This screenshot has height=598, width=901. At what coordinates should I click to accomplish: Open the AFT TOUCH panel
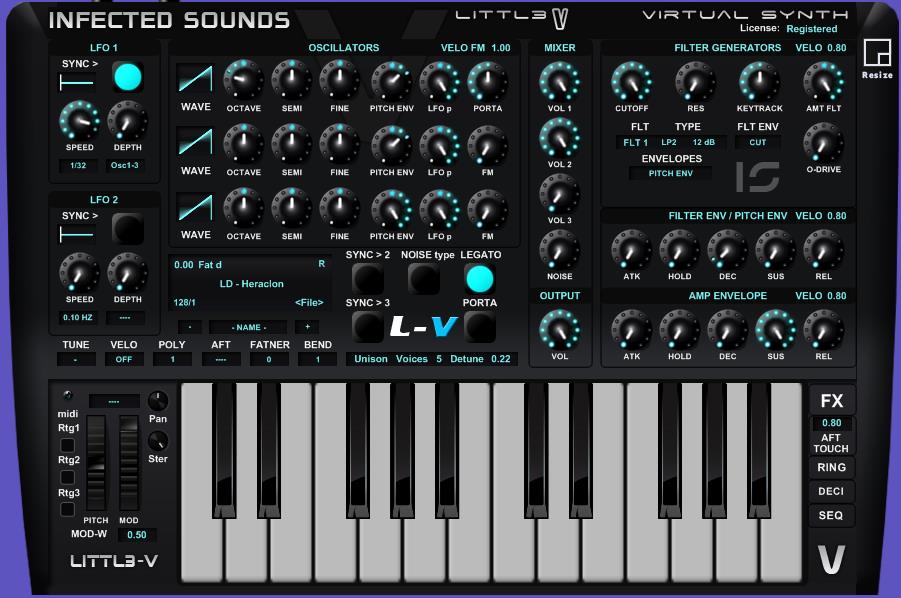pyautogui.click(x=831, y=443)
